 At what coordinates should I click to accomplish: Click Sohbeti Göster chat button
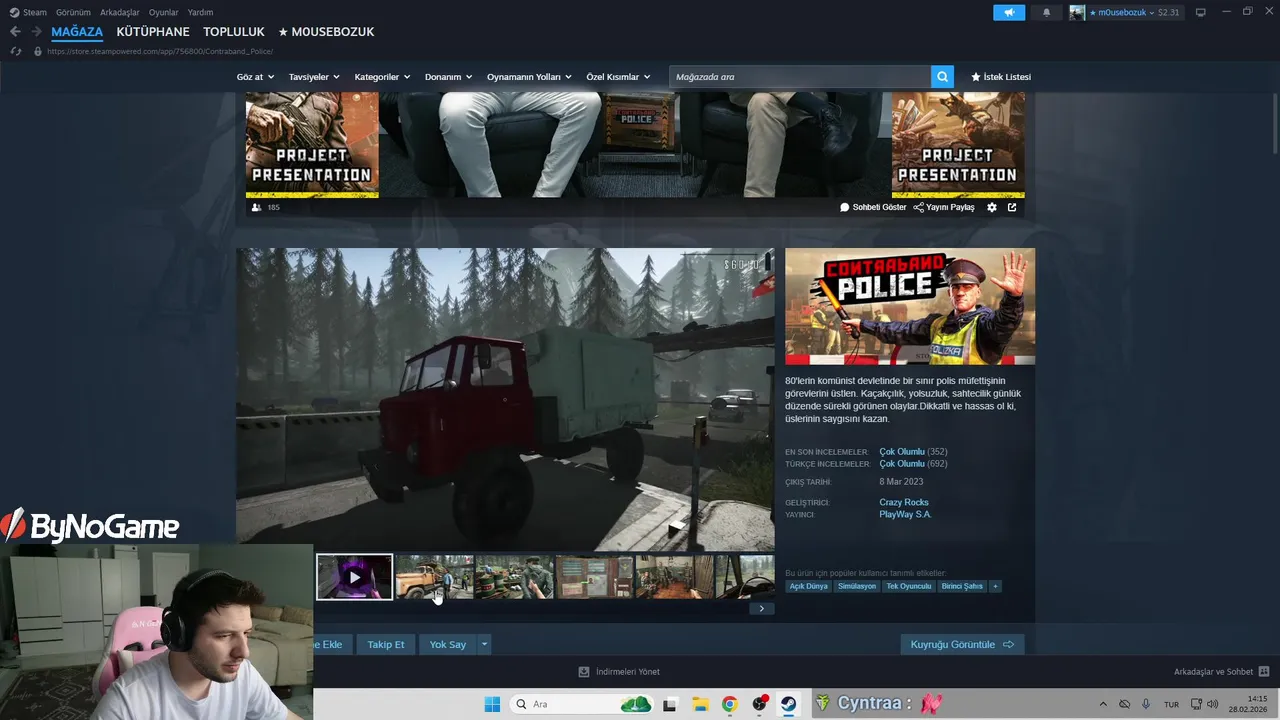pyautogui.click(x=873, y=207)
